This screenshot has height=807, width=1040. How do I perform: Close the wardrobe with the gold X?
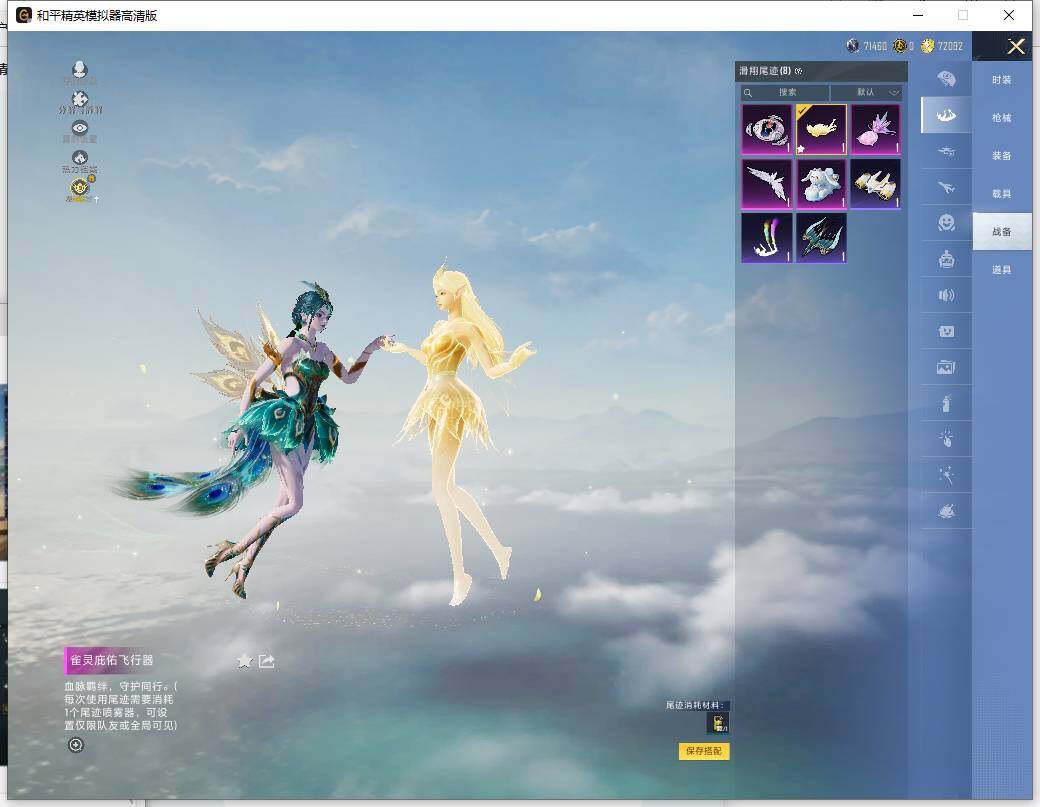point(1015,46)
